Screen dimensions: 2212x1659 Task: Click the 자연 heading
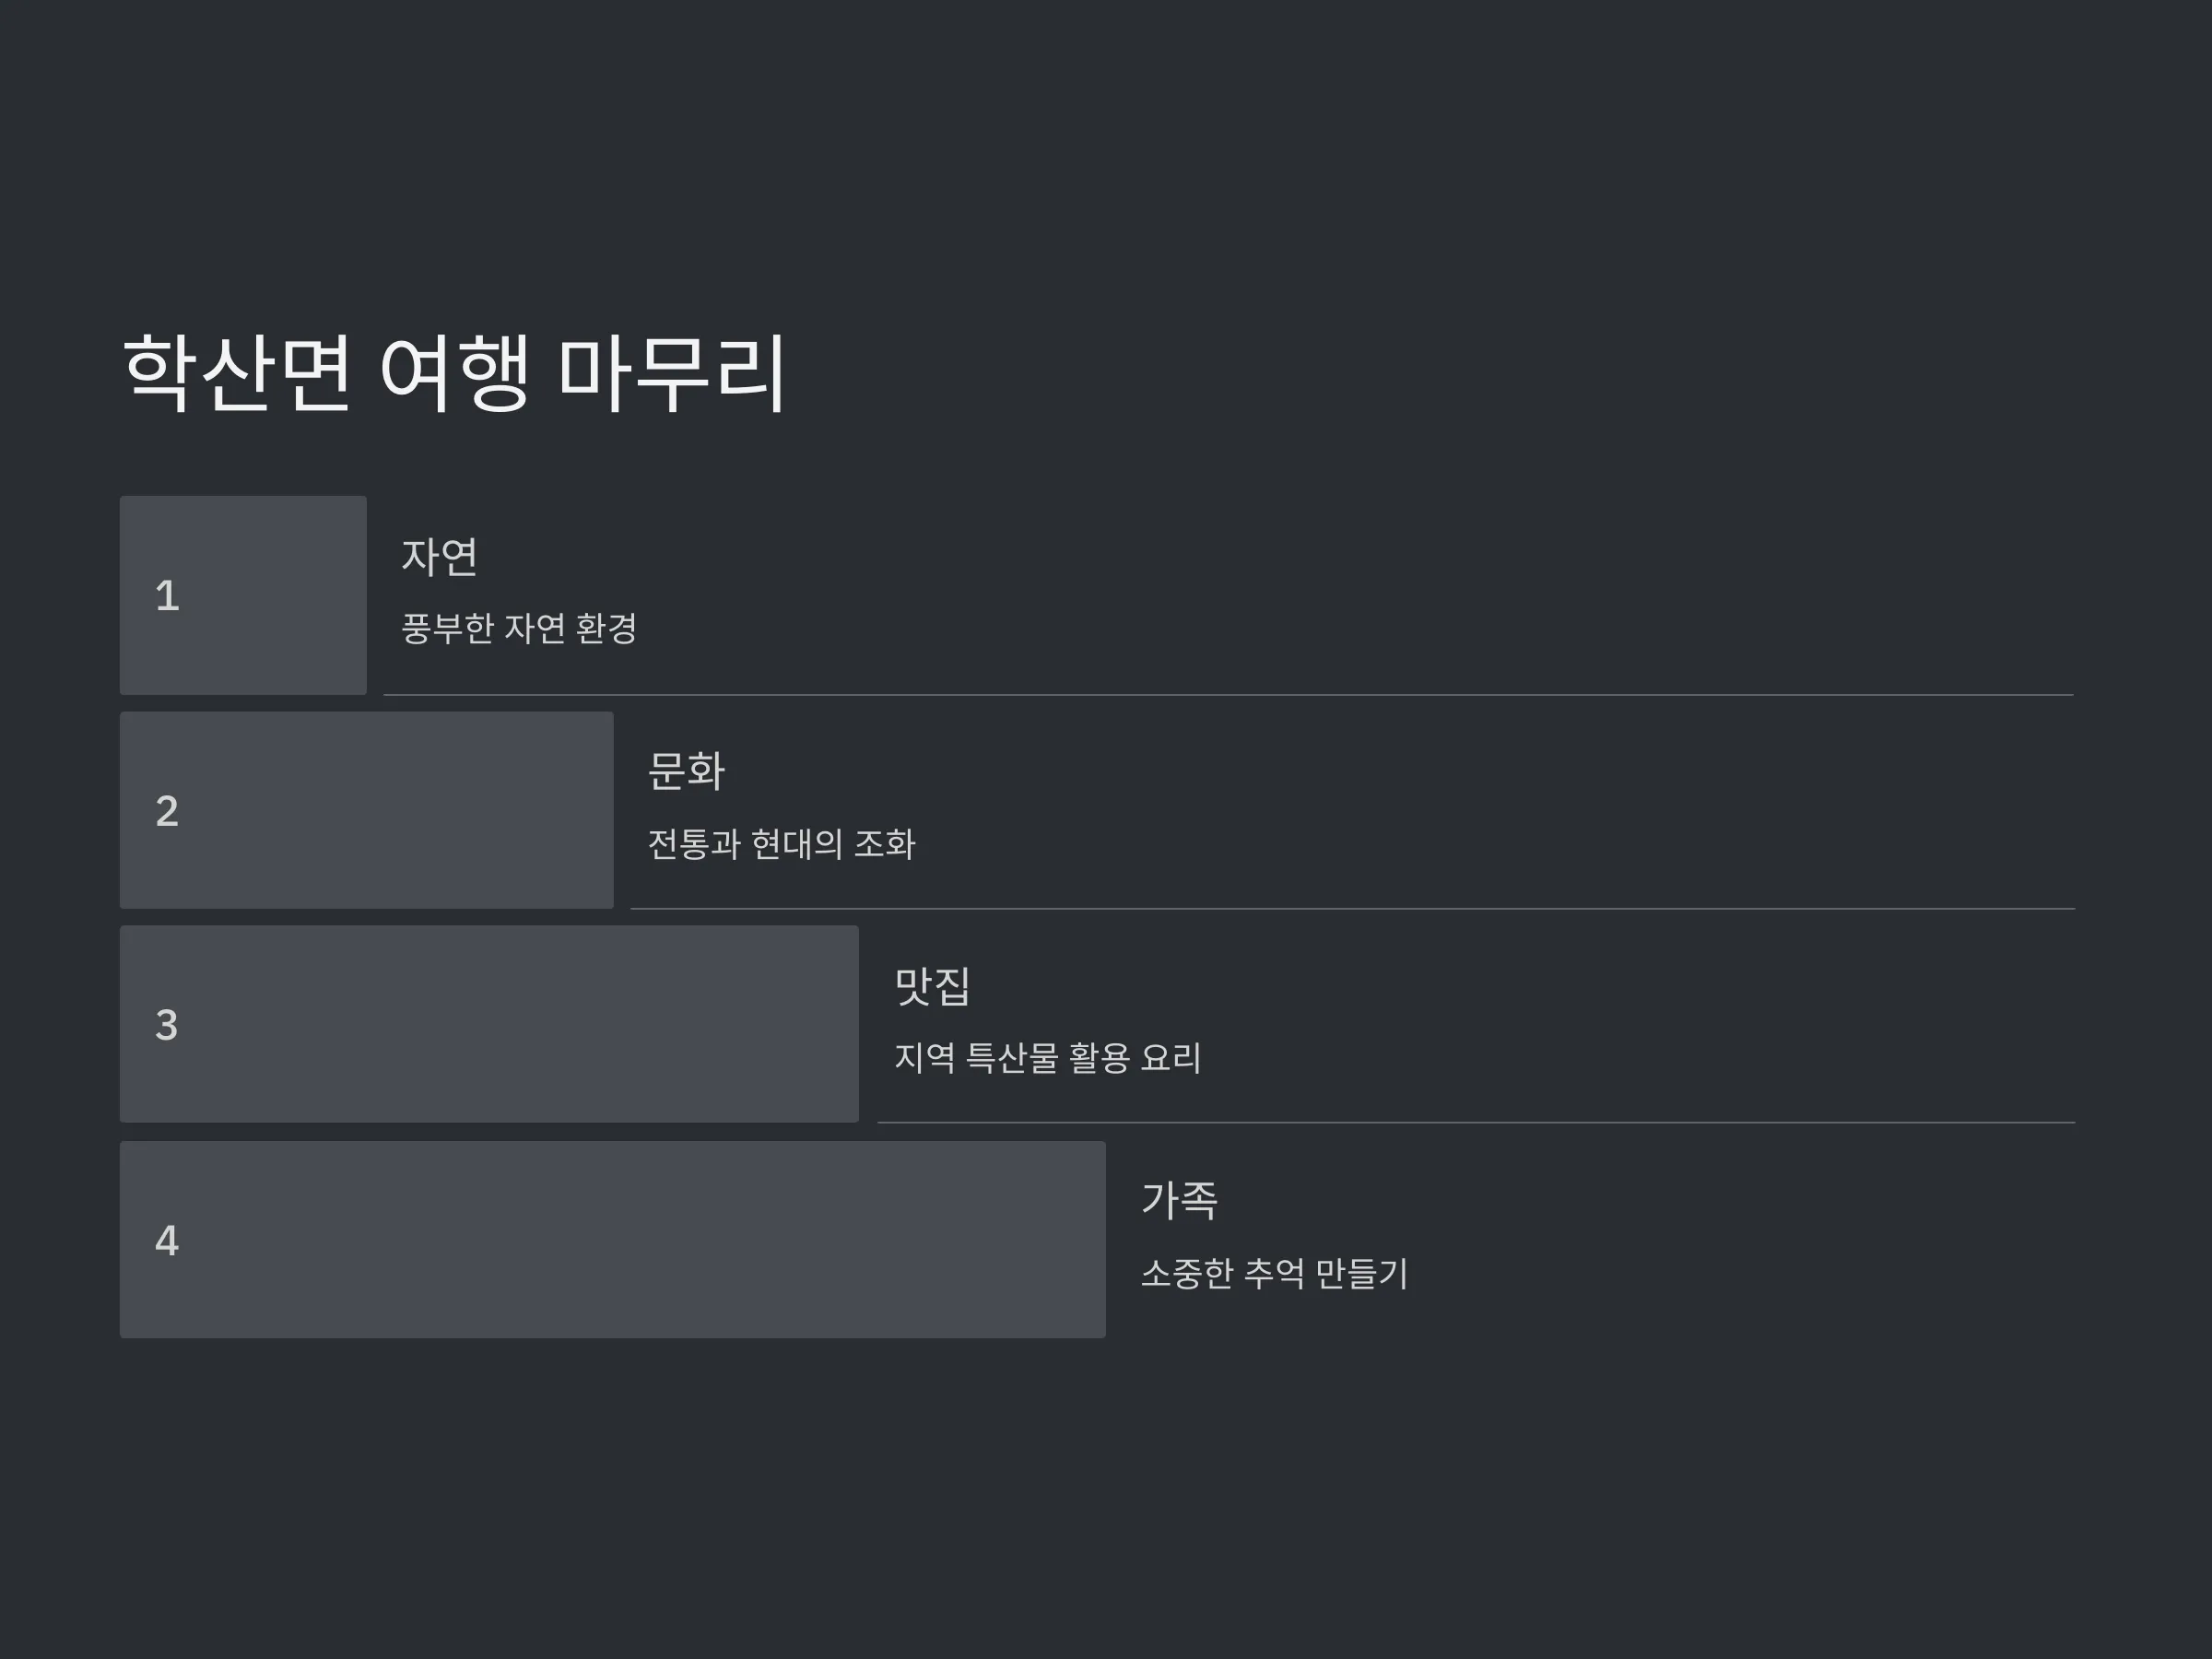pyautogui.click(x=440, y=557)
